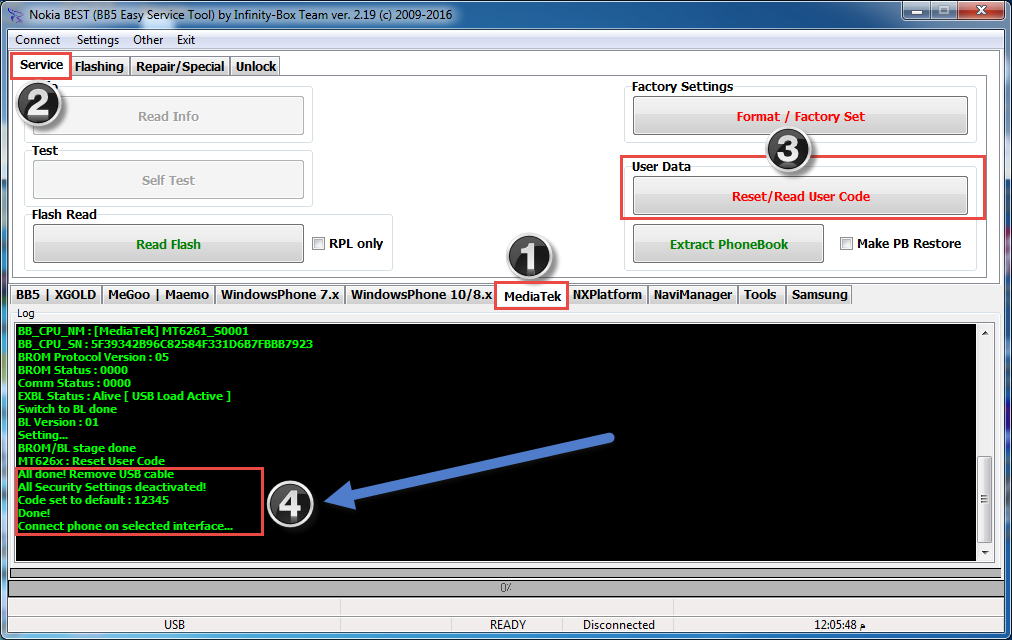
Task: Switch to the Repair/Special tab
Action: coord(180,66)
